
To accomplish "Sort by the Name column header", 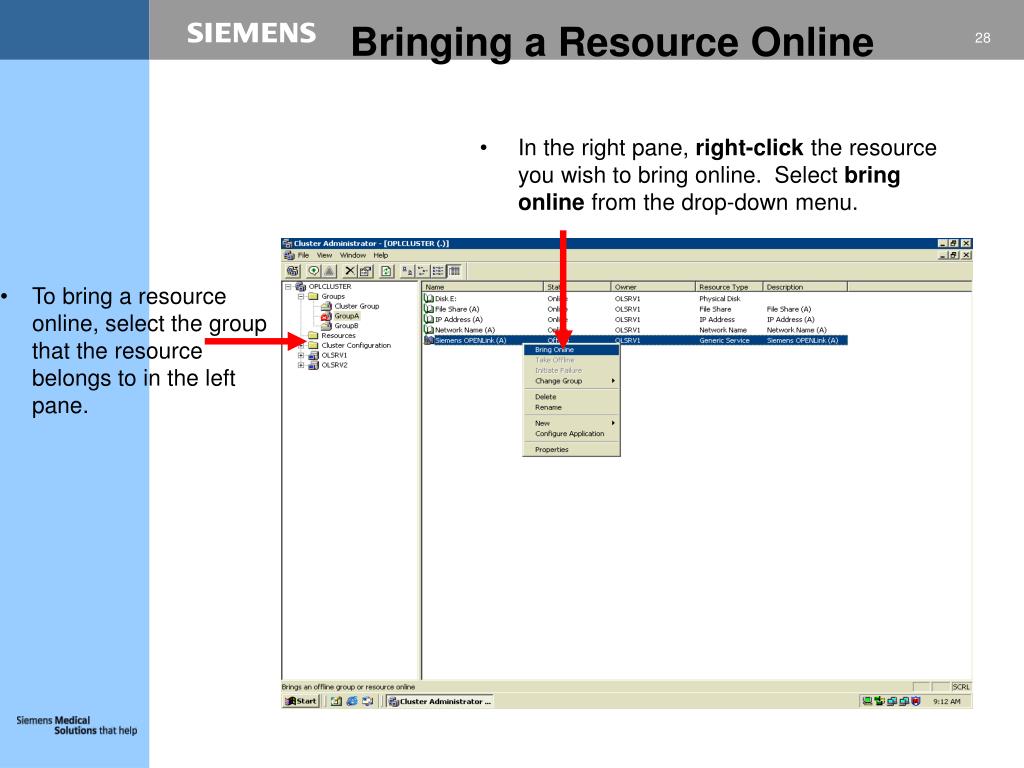I will point(483,287).
